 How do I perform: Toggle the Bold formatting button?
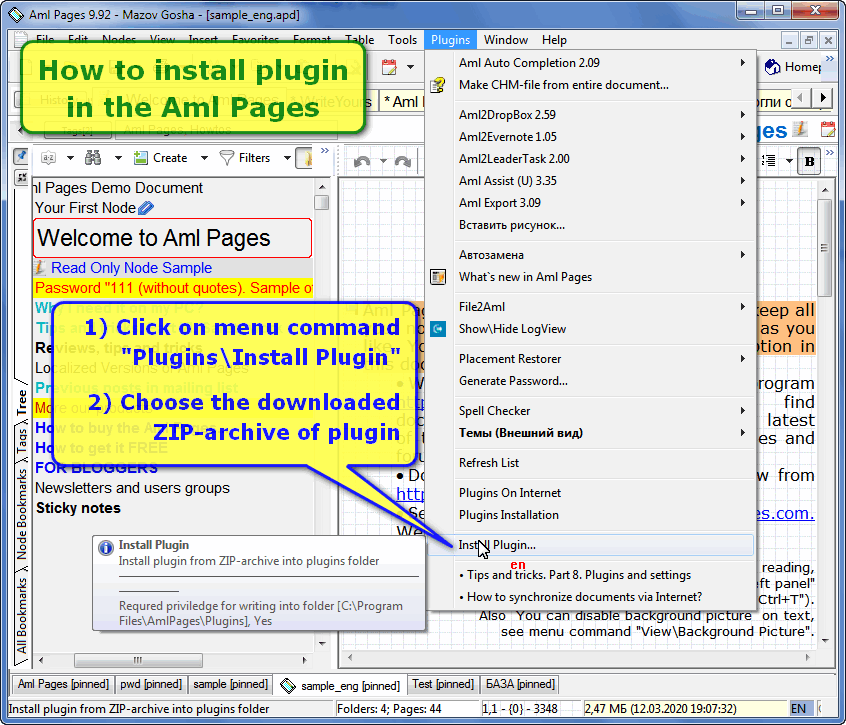pyautogui.click(x=809, y=161)
